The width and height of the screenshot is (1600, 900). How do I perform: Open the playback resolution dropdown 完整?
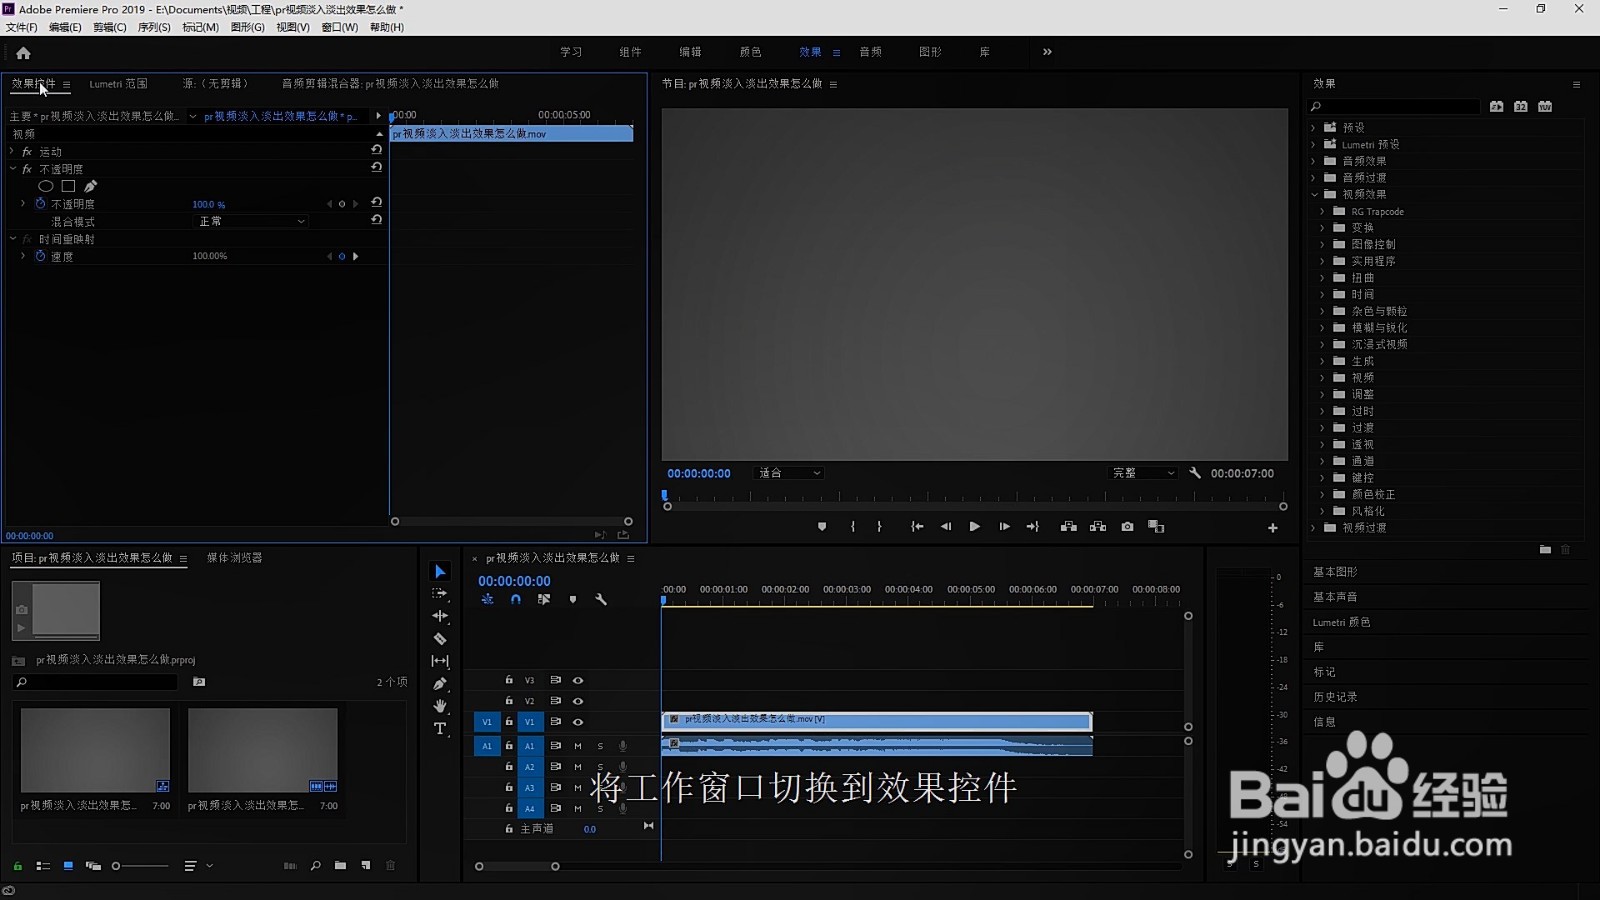pos(1144,473)
